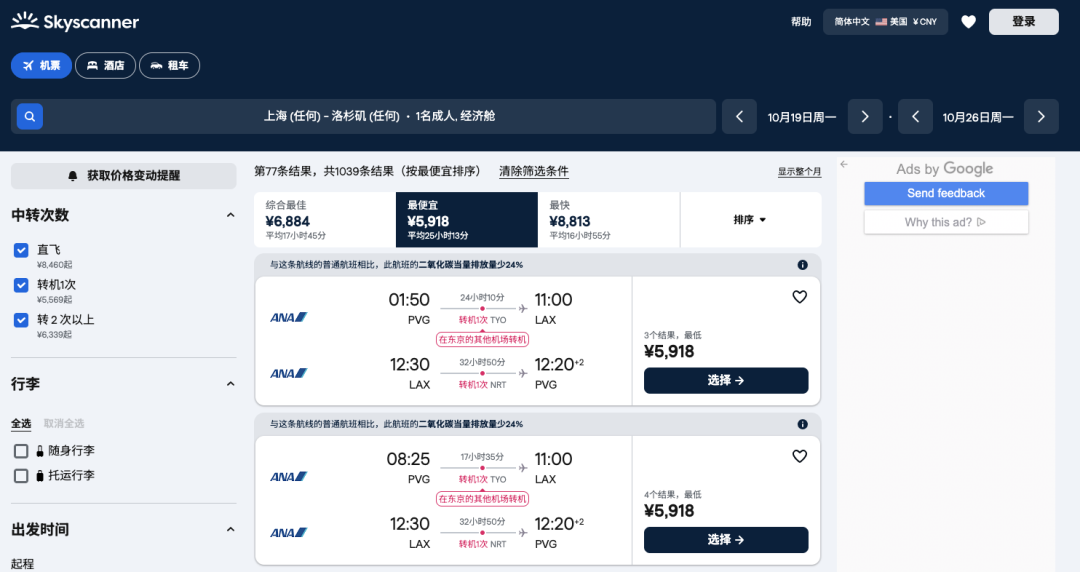Move return date one day later
Image resolution: width=1080 pixels, height=572 pixels.
[1041, 117]
